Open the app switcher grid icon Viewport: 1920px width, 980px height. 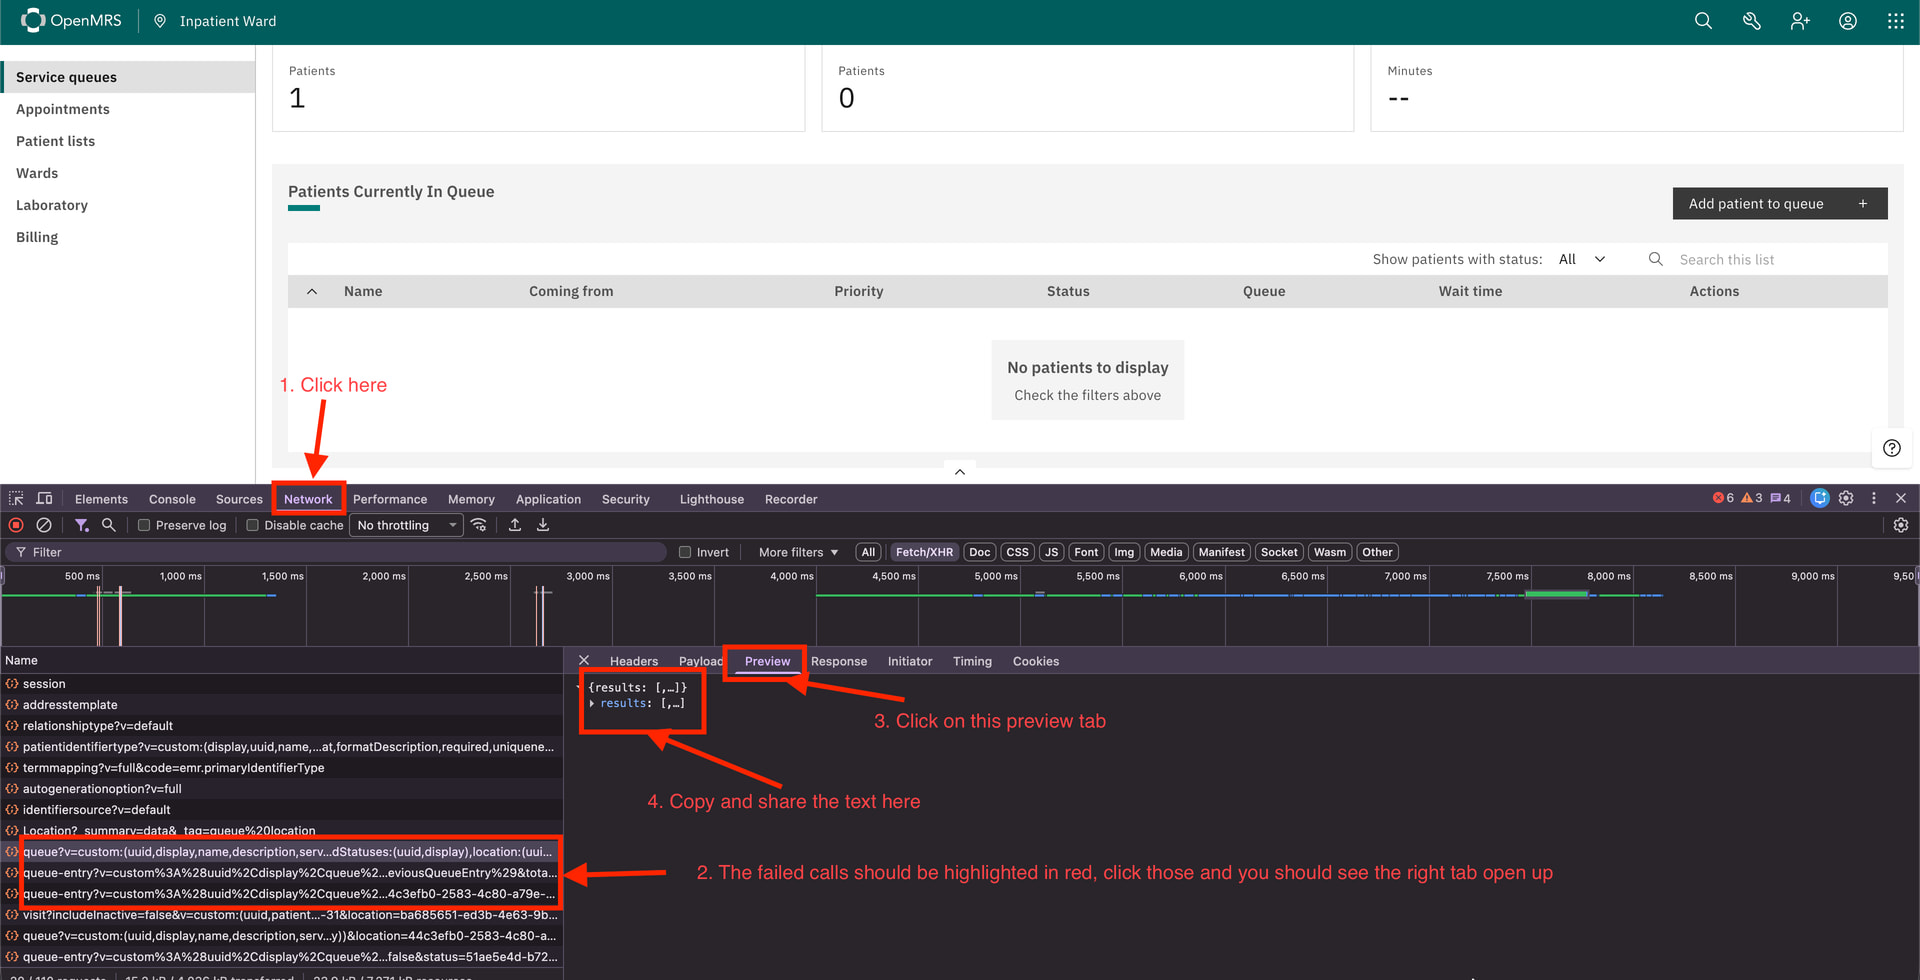coord(1896,21)
